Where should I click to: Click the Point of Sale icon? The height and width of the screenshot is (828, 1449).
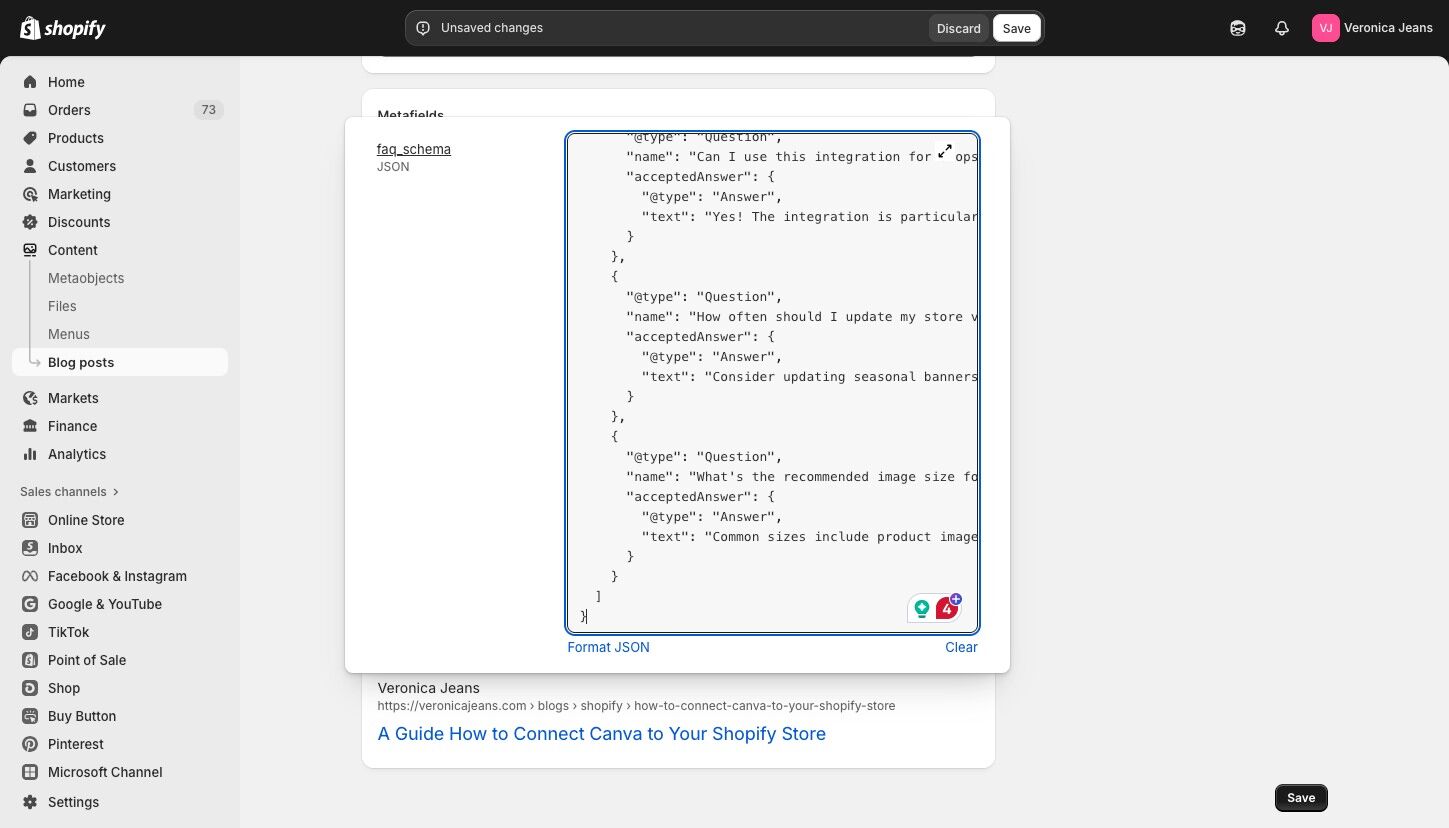point(30,660)
